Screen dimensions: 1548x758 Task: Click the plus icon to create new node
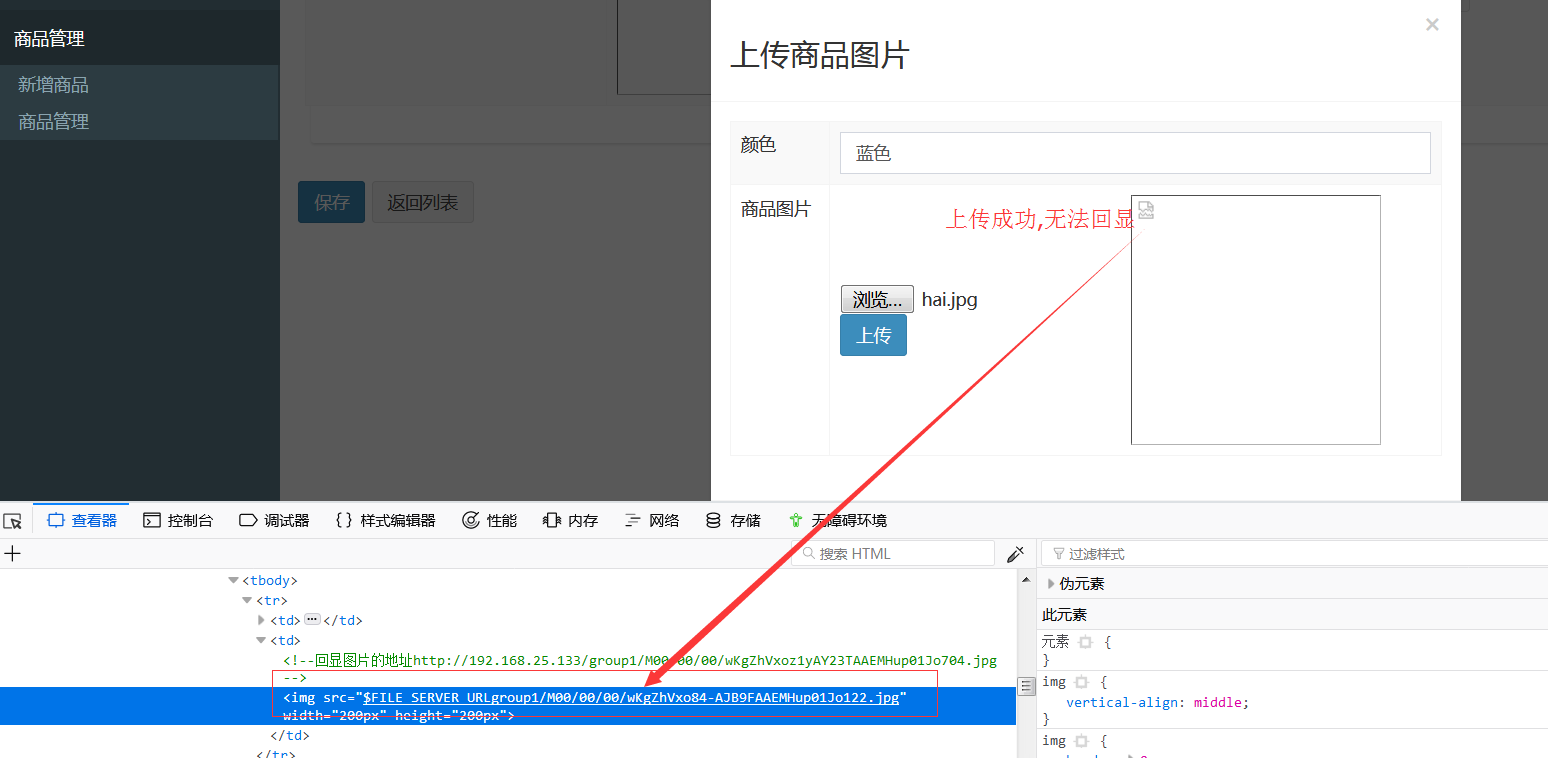pyautogui.click(x=12, y=553)
